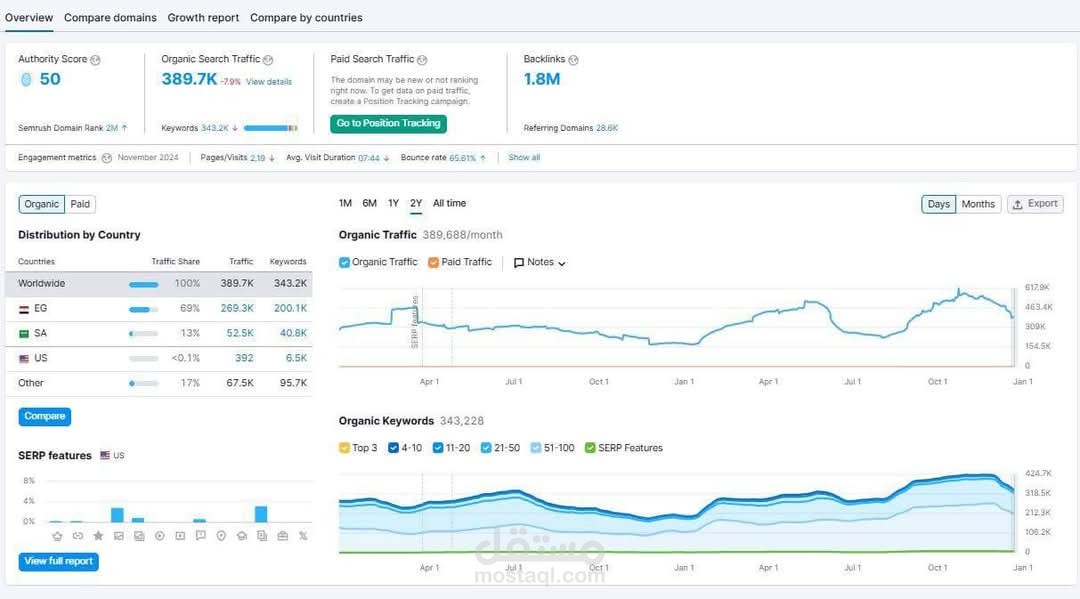Click the briefcase jobs SERP feature icon
The width and height of the screenshot is (1080, 599).
click(x=283, y=536)
